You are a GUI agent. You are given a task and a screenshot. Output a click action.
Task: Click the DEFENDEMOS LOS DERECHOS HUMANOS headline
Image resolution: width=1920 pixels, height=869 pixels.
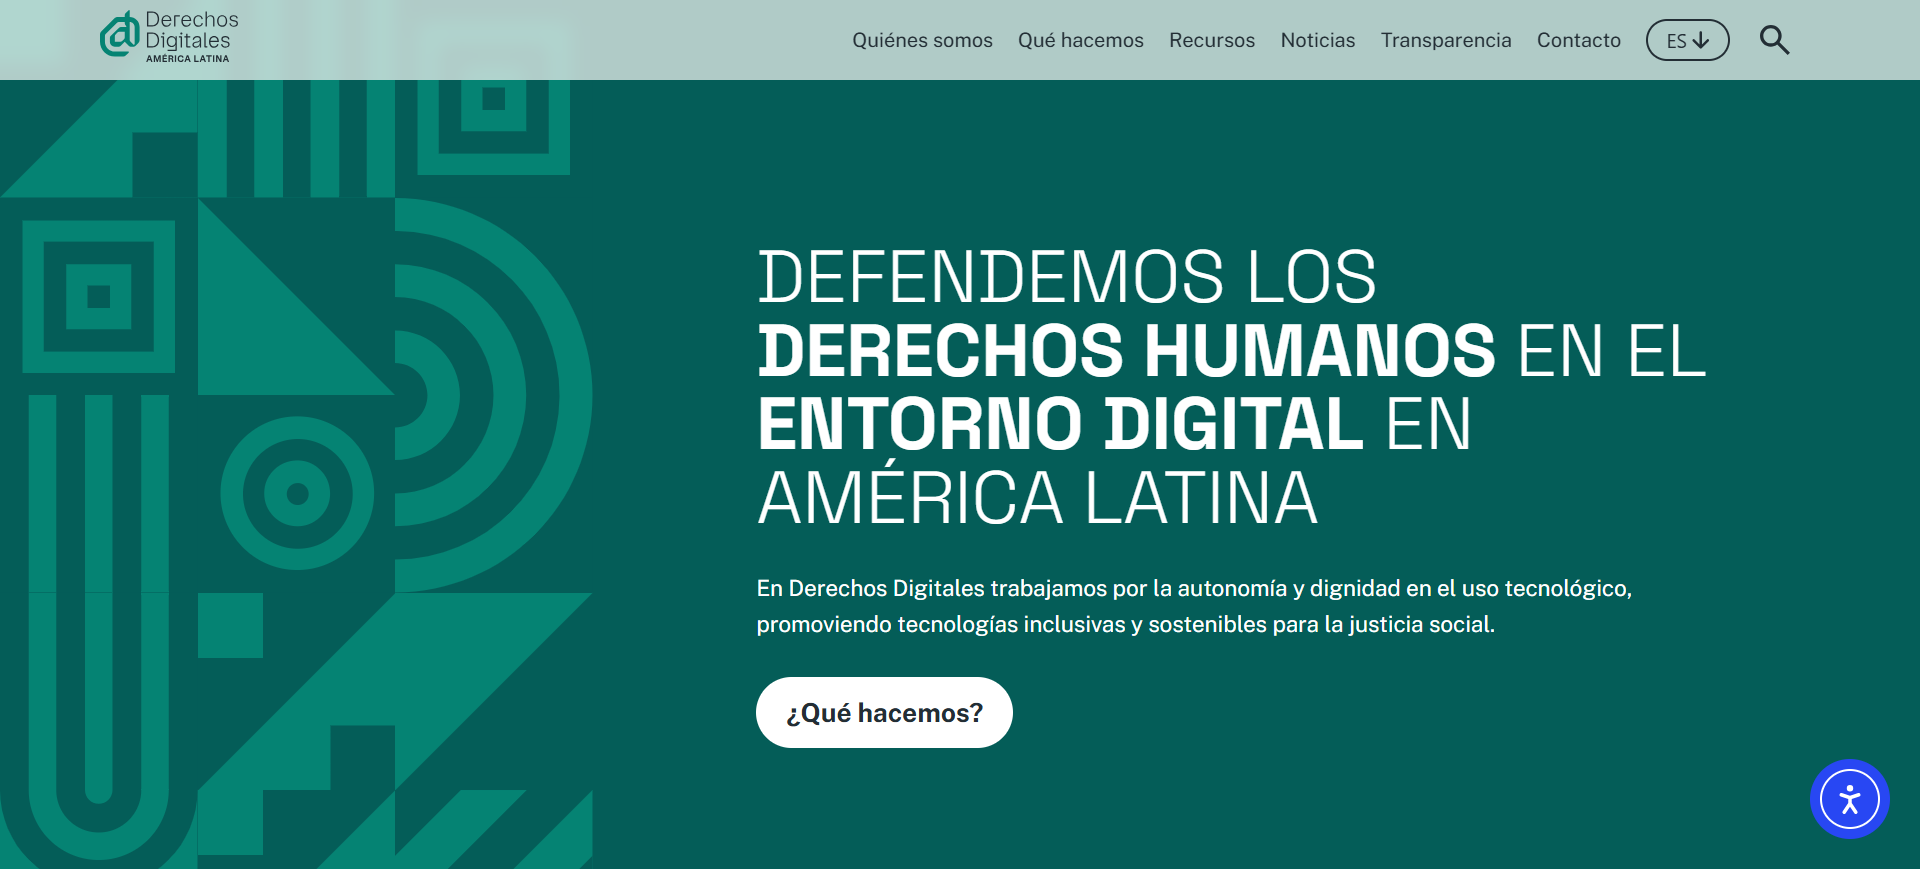click(1231, 387)
